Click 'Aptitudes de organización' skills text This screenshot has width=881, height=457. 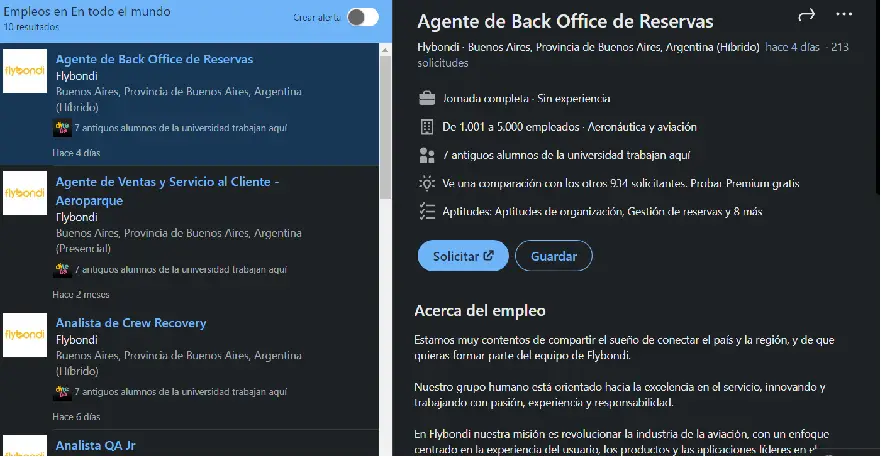pos(559,211)
